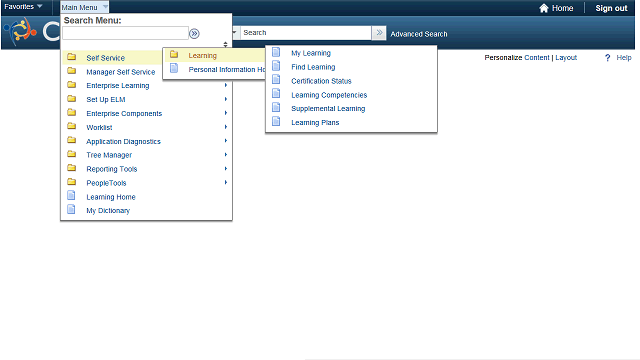Click the Sign out link
Screen dimensions: 640x360
click(611, 8)
